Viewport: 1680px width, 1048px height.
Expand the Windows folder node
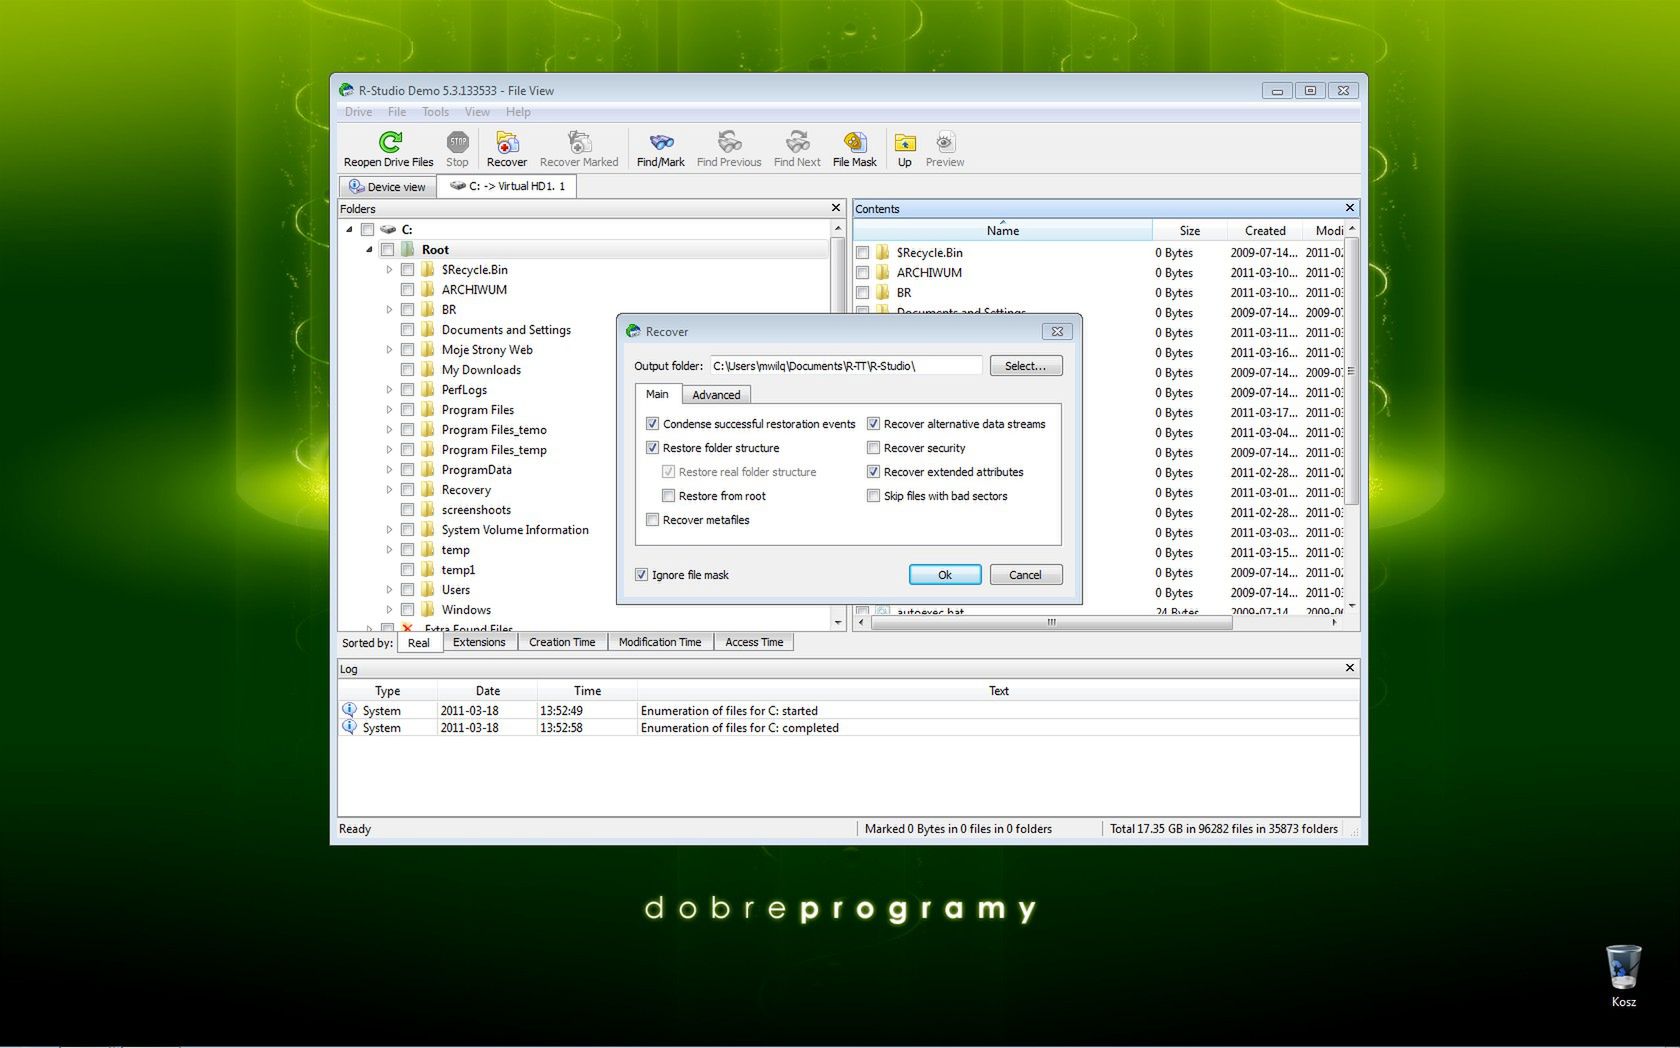389,610
